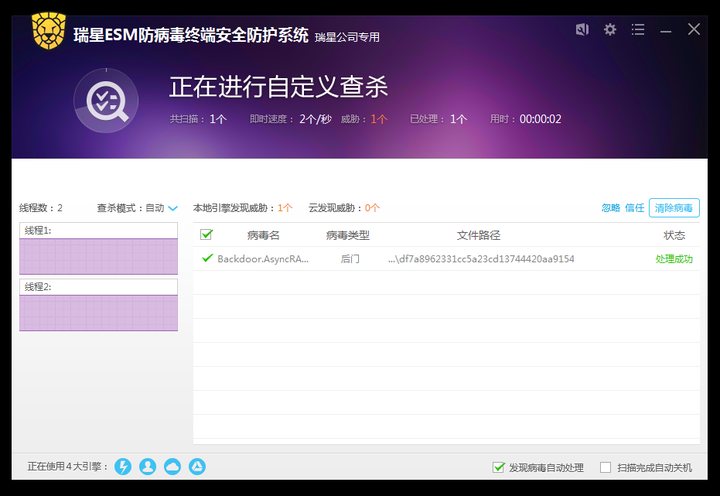The image size is (720, 496).
Task: Click the 线程数：2 label
Action: click(41, 208)
